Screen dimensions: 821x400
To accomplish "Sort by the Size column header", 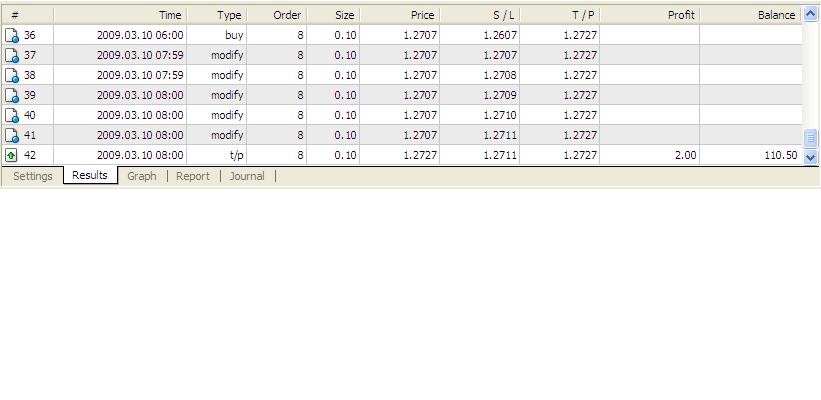I will coord(333,15).
